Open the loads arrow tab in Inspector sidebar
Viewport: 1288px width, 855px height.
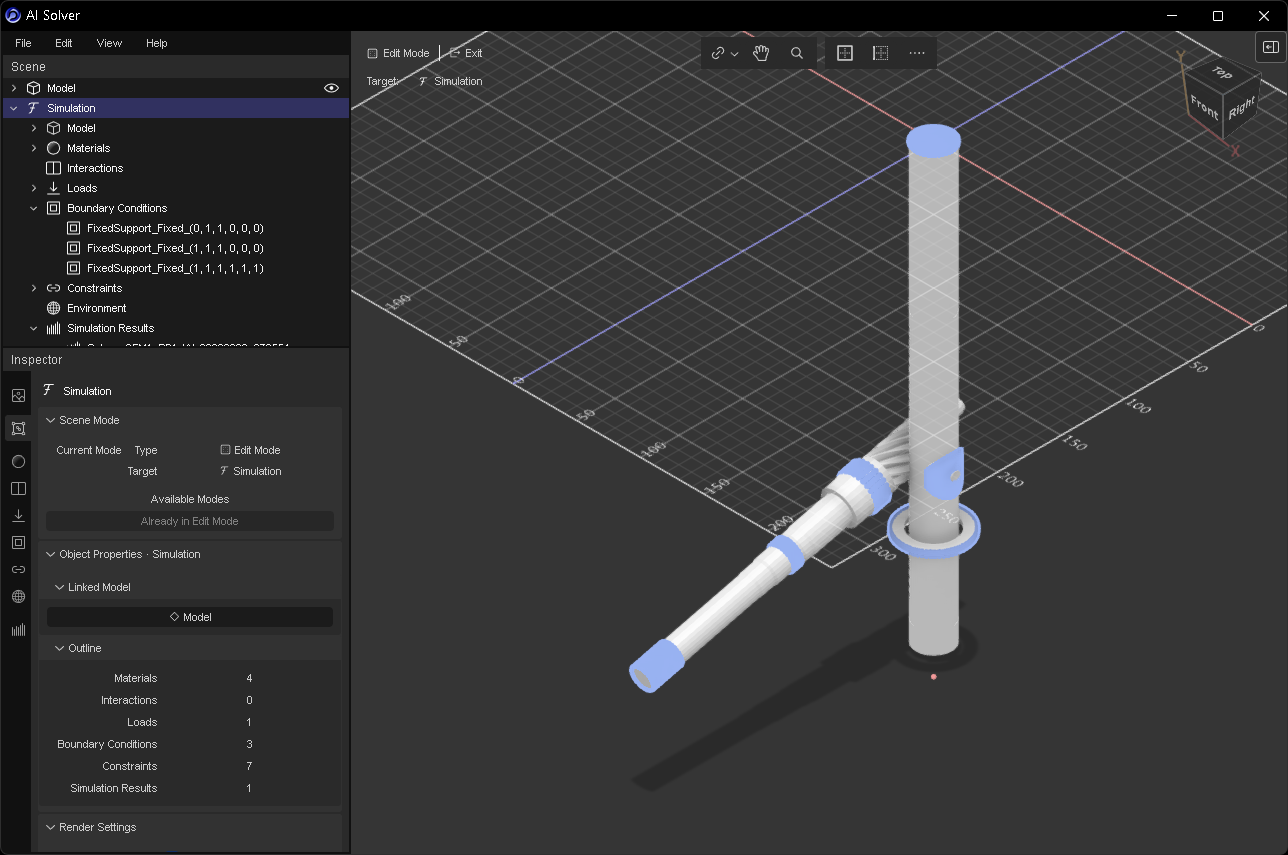(18, 516)
